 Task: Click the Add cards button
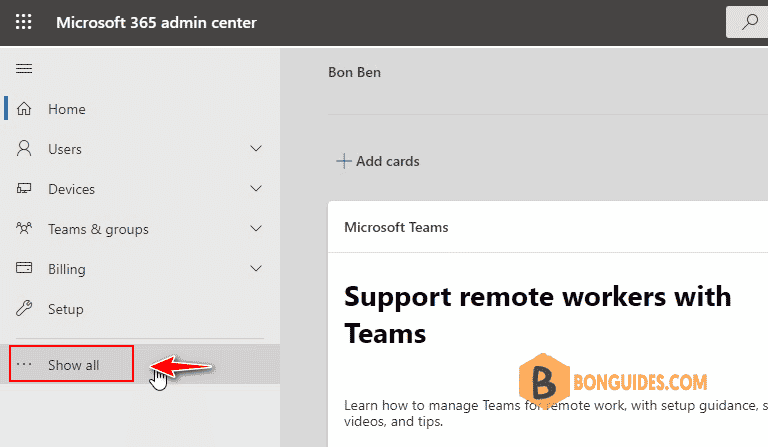(378, 161)
